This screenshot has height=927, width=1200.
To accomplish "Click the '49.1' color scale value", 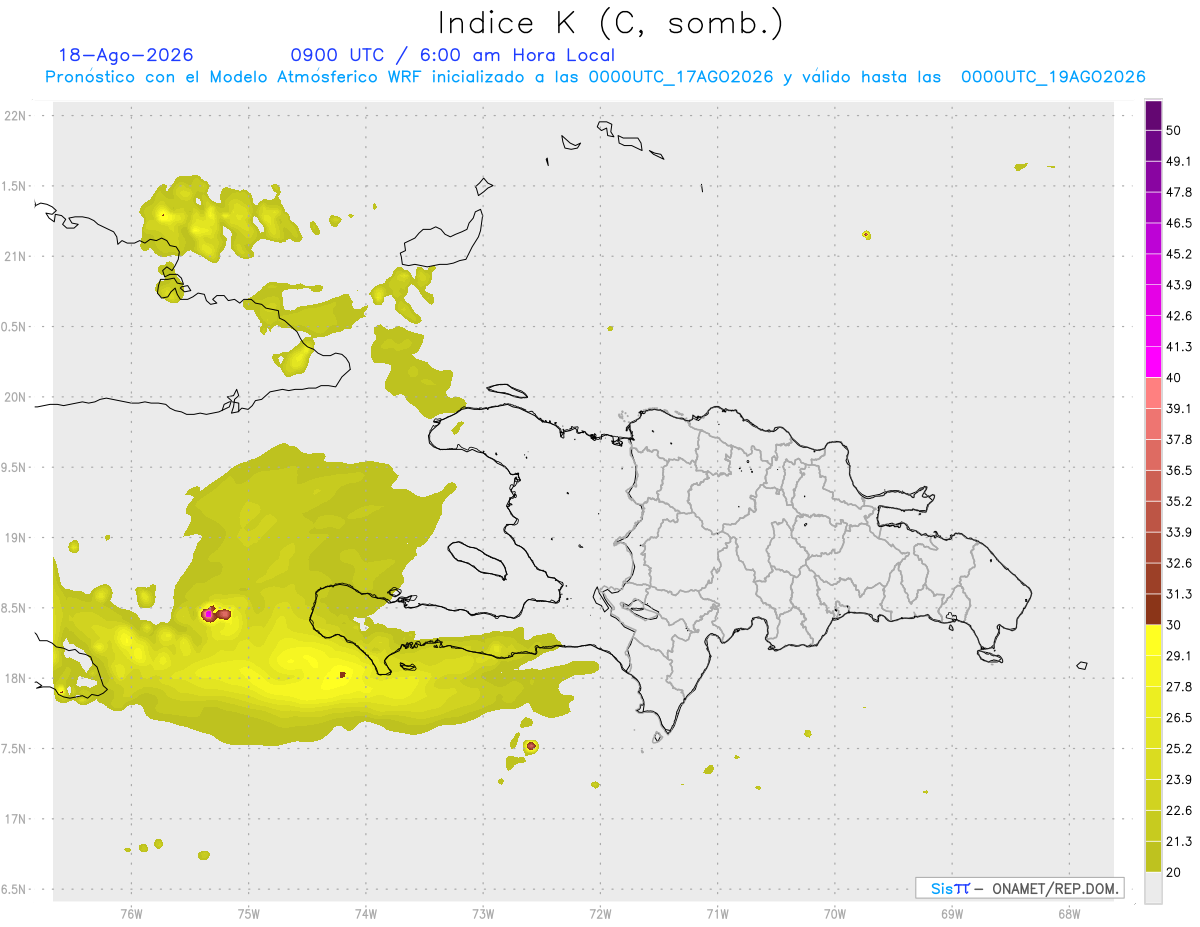I will point(1179,161).
